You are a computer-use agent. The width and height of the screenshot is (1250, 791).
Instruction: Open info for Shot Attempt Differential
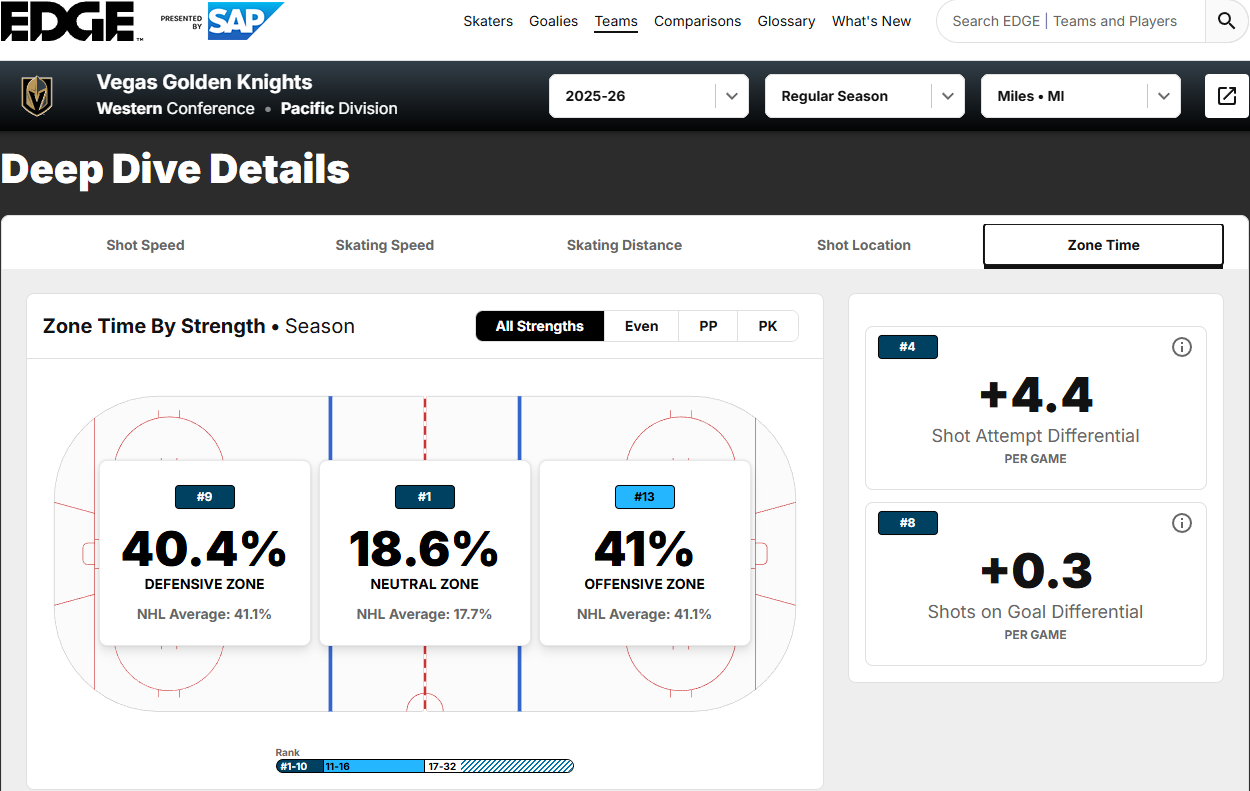pos(1182,347)
